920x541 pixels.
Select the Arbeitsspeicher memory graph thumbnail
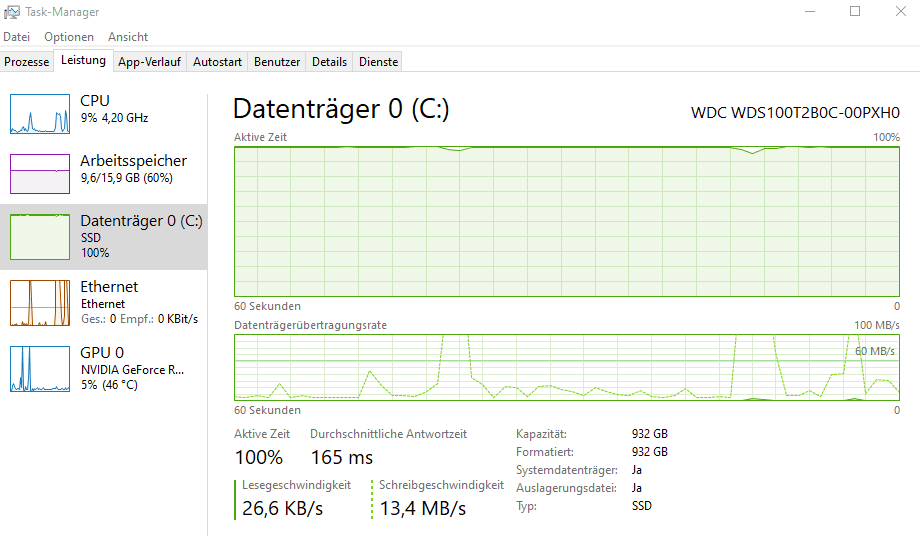(40, 174)
